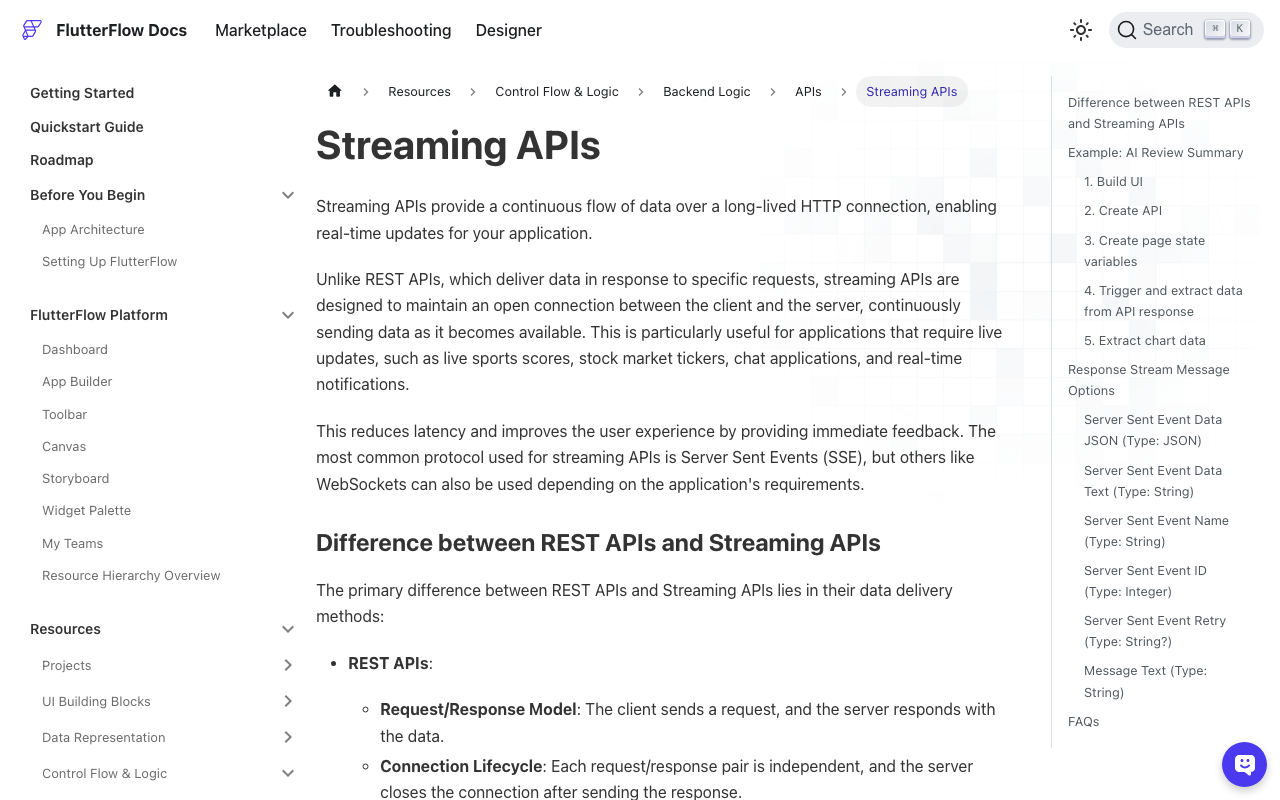Open the Quickstart Guide page

[x=87, y=127]
